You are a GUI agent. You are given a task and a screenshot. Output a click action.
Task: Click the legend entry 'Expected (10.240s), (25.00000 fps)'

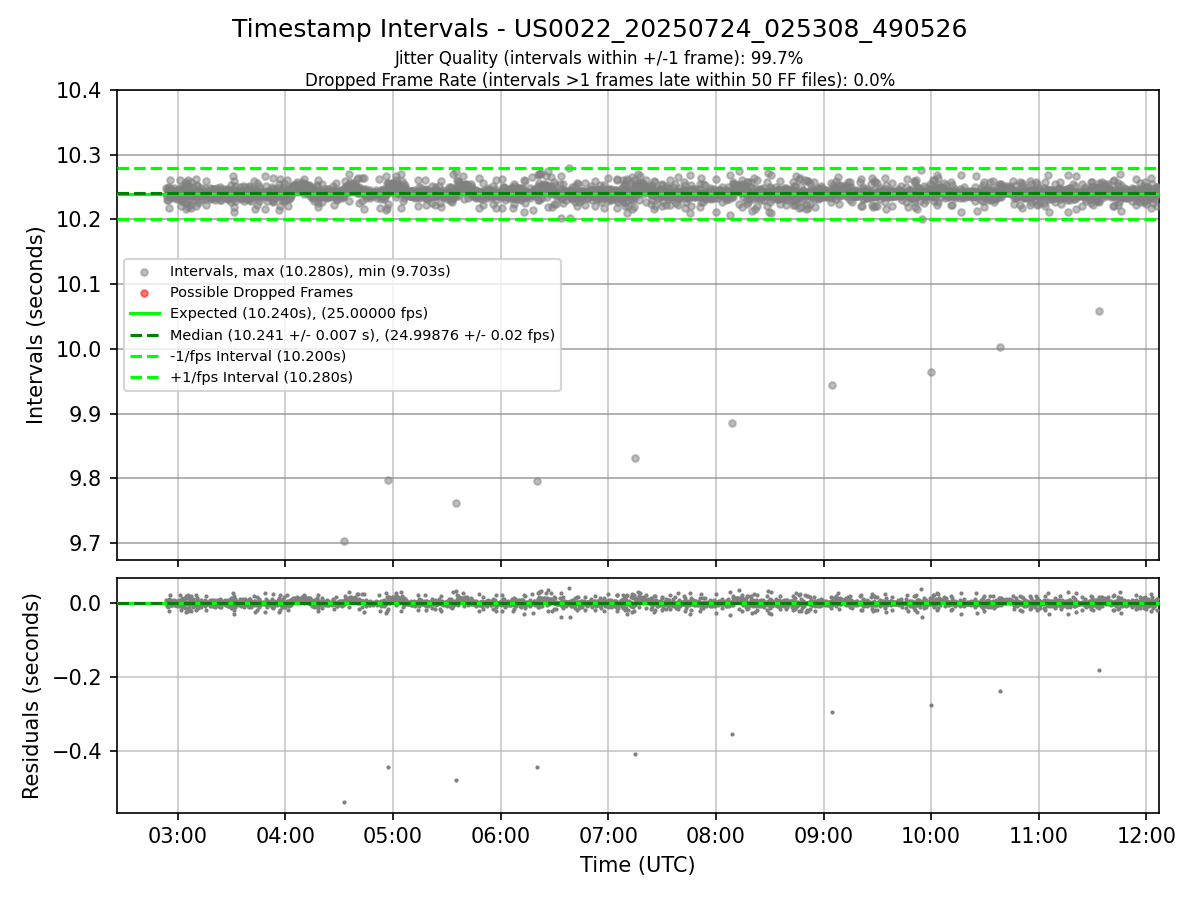[x=299, y=313]
